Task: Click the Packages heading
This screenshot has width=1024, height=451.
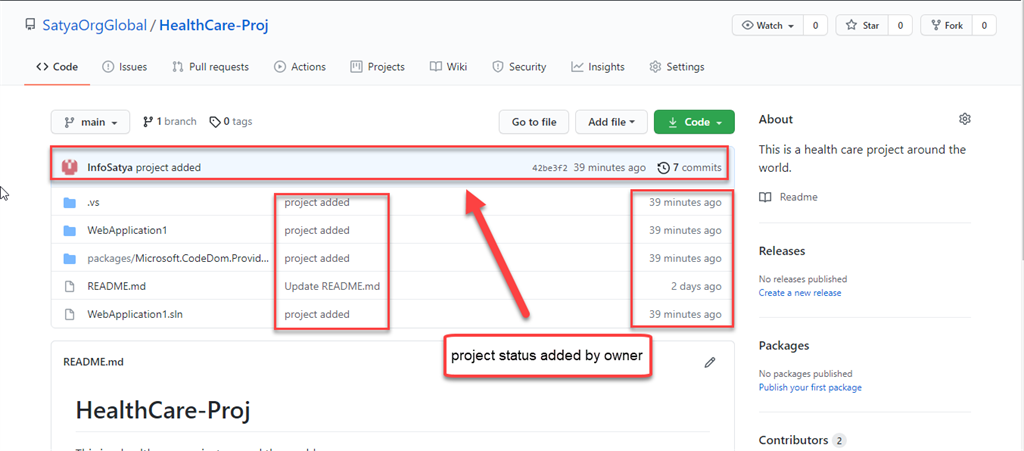Action: [x=784, y=345]
